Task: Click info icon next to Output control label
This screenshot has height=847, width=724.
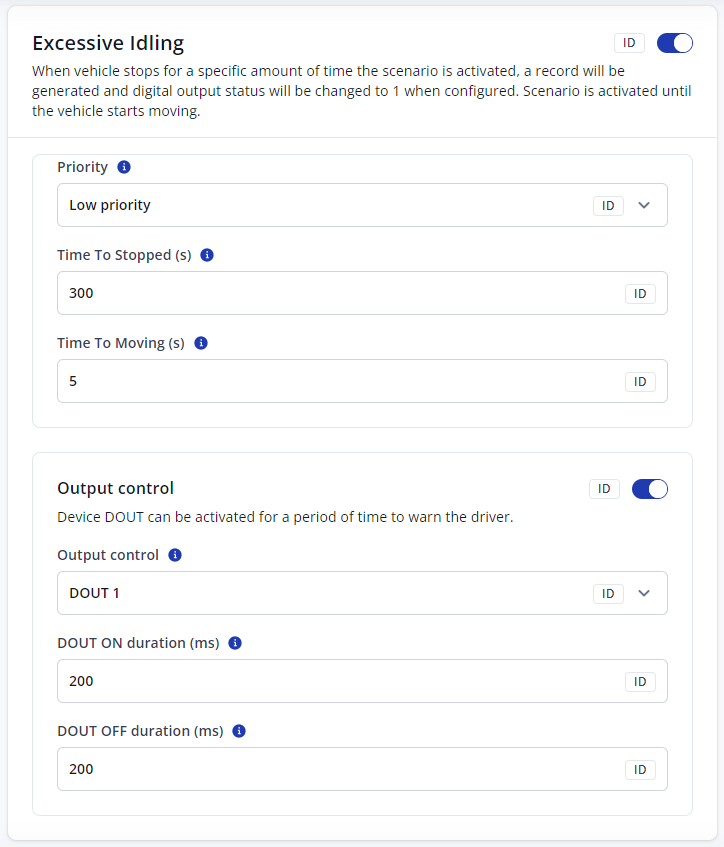Action: coord(175,555)
